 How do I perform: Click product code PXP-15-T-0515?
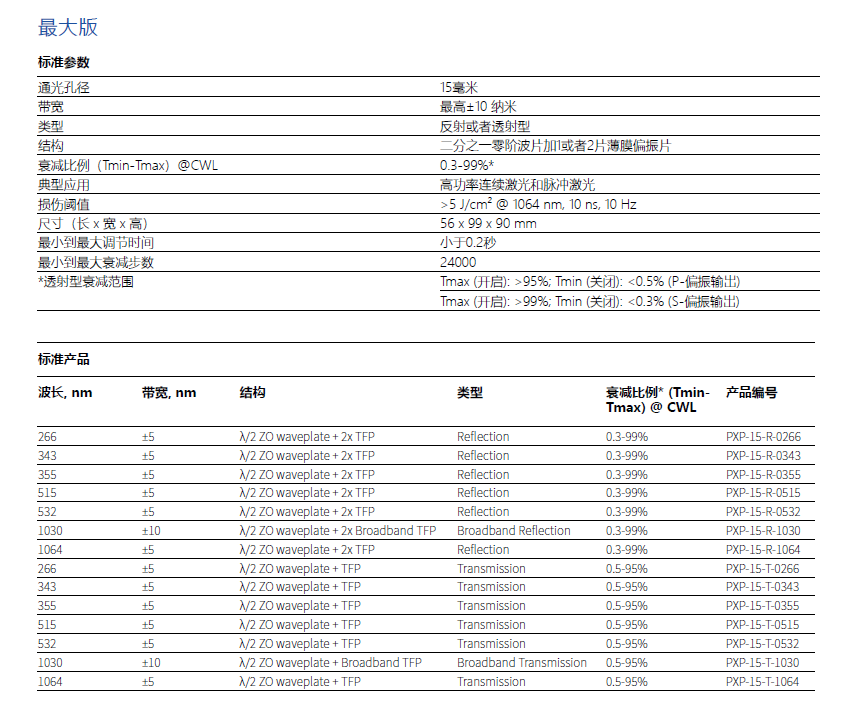pos(763,625)
